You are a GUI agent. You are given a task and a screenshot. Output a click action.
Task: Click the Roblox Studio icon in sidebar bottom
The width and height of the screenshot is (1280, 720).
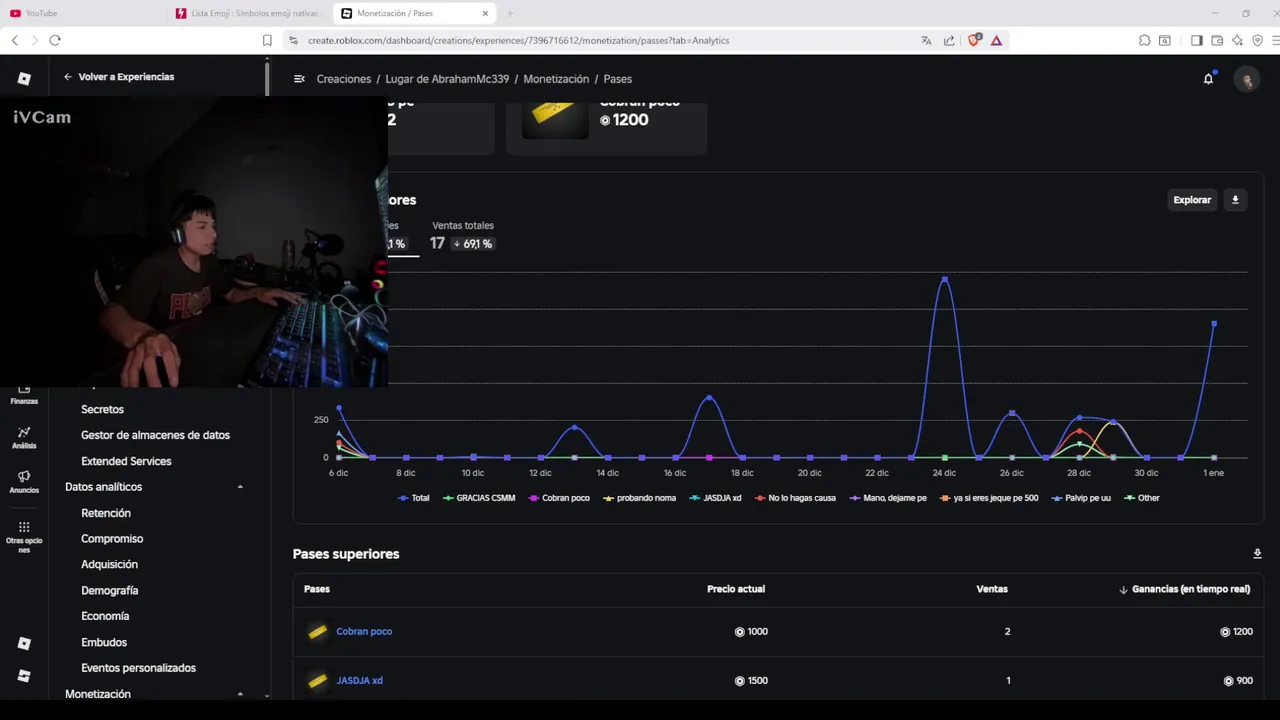(24, 676)
